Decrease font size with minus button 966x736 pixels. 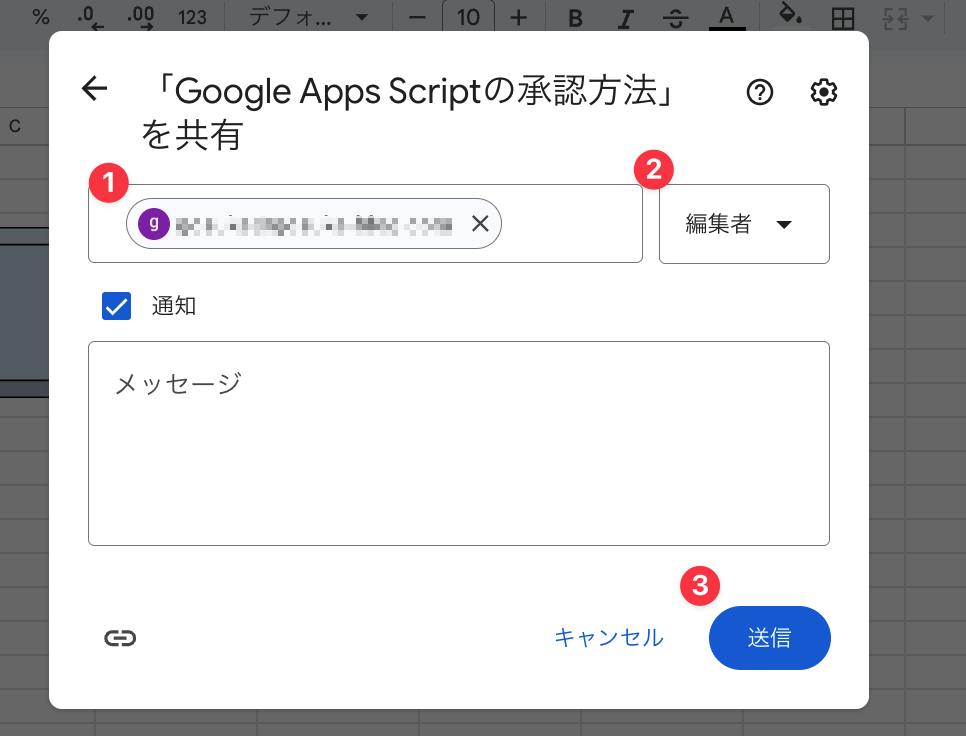coord(417,17)
